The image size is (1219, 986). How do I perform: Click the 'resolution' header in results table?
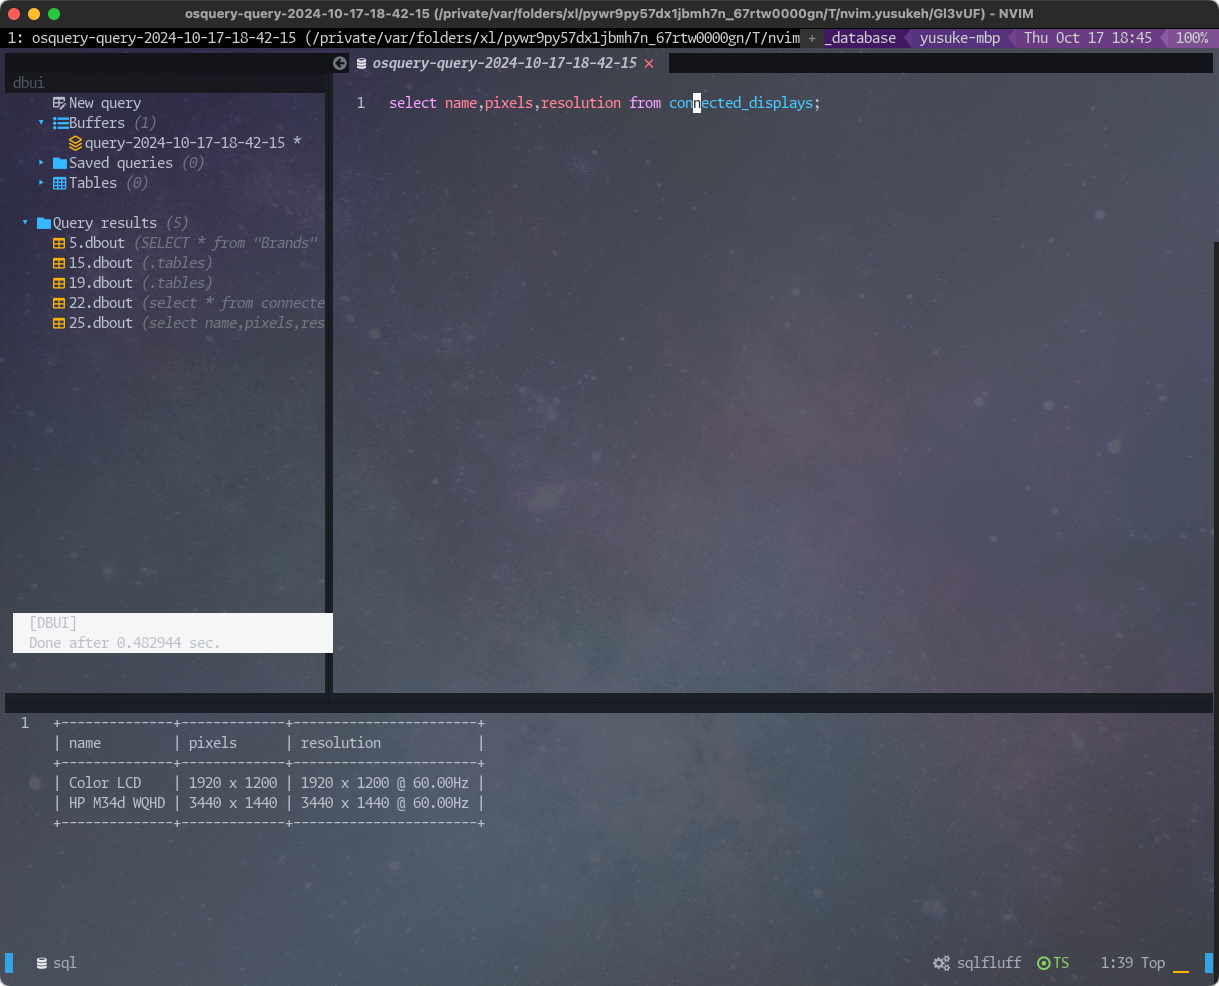pyautogui.click(x=341, y=743)
